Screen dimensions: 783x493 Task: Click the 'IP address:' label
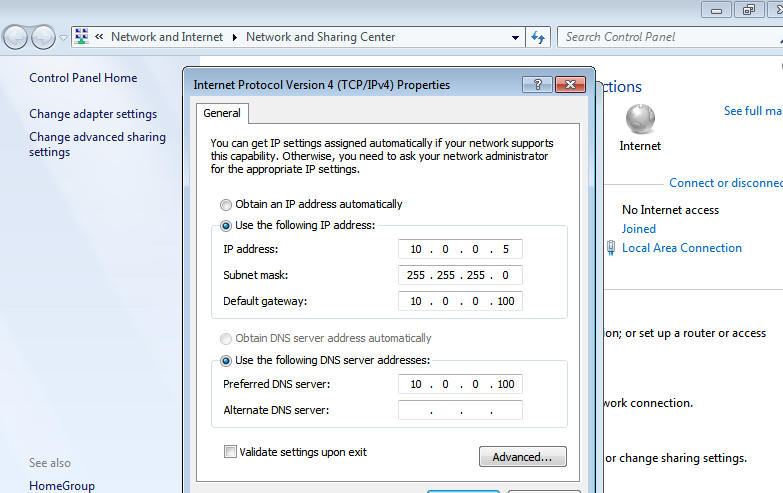pyautogui.click(x=250, y=249)
